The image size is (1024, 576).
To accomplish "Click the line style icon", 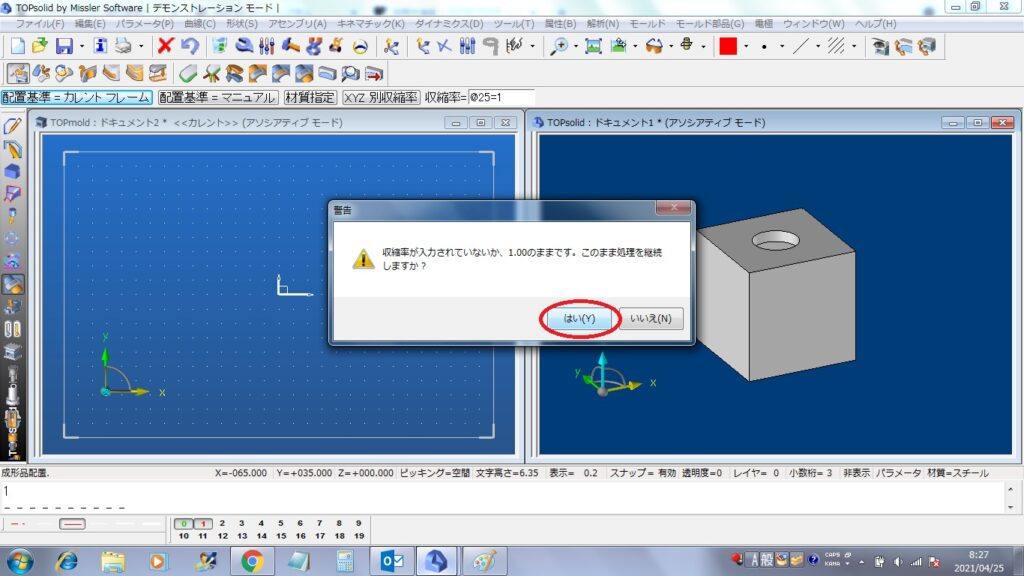I will pyautogui.click(x=801, y=46).
